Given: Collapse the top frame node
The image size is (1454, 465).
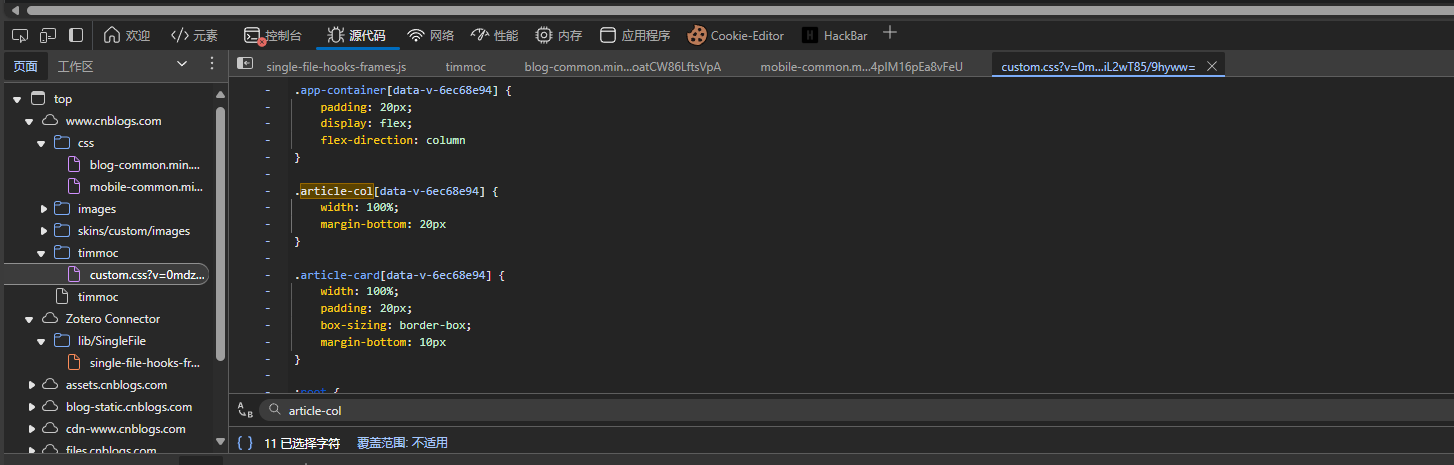Looking at the screenshot, I should point(17,99).
